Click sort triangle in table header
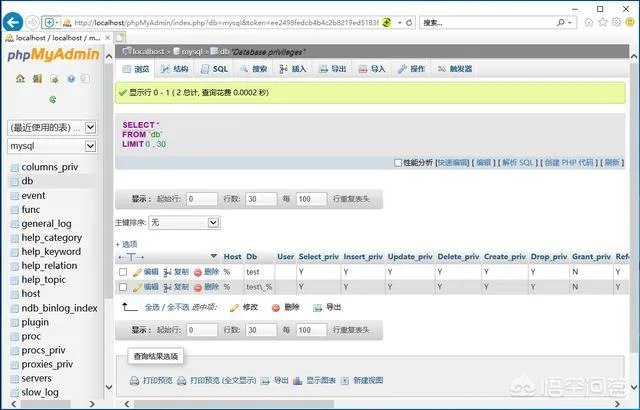Screen dimensions: 640x410 (x=213, y=256)
